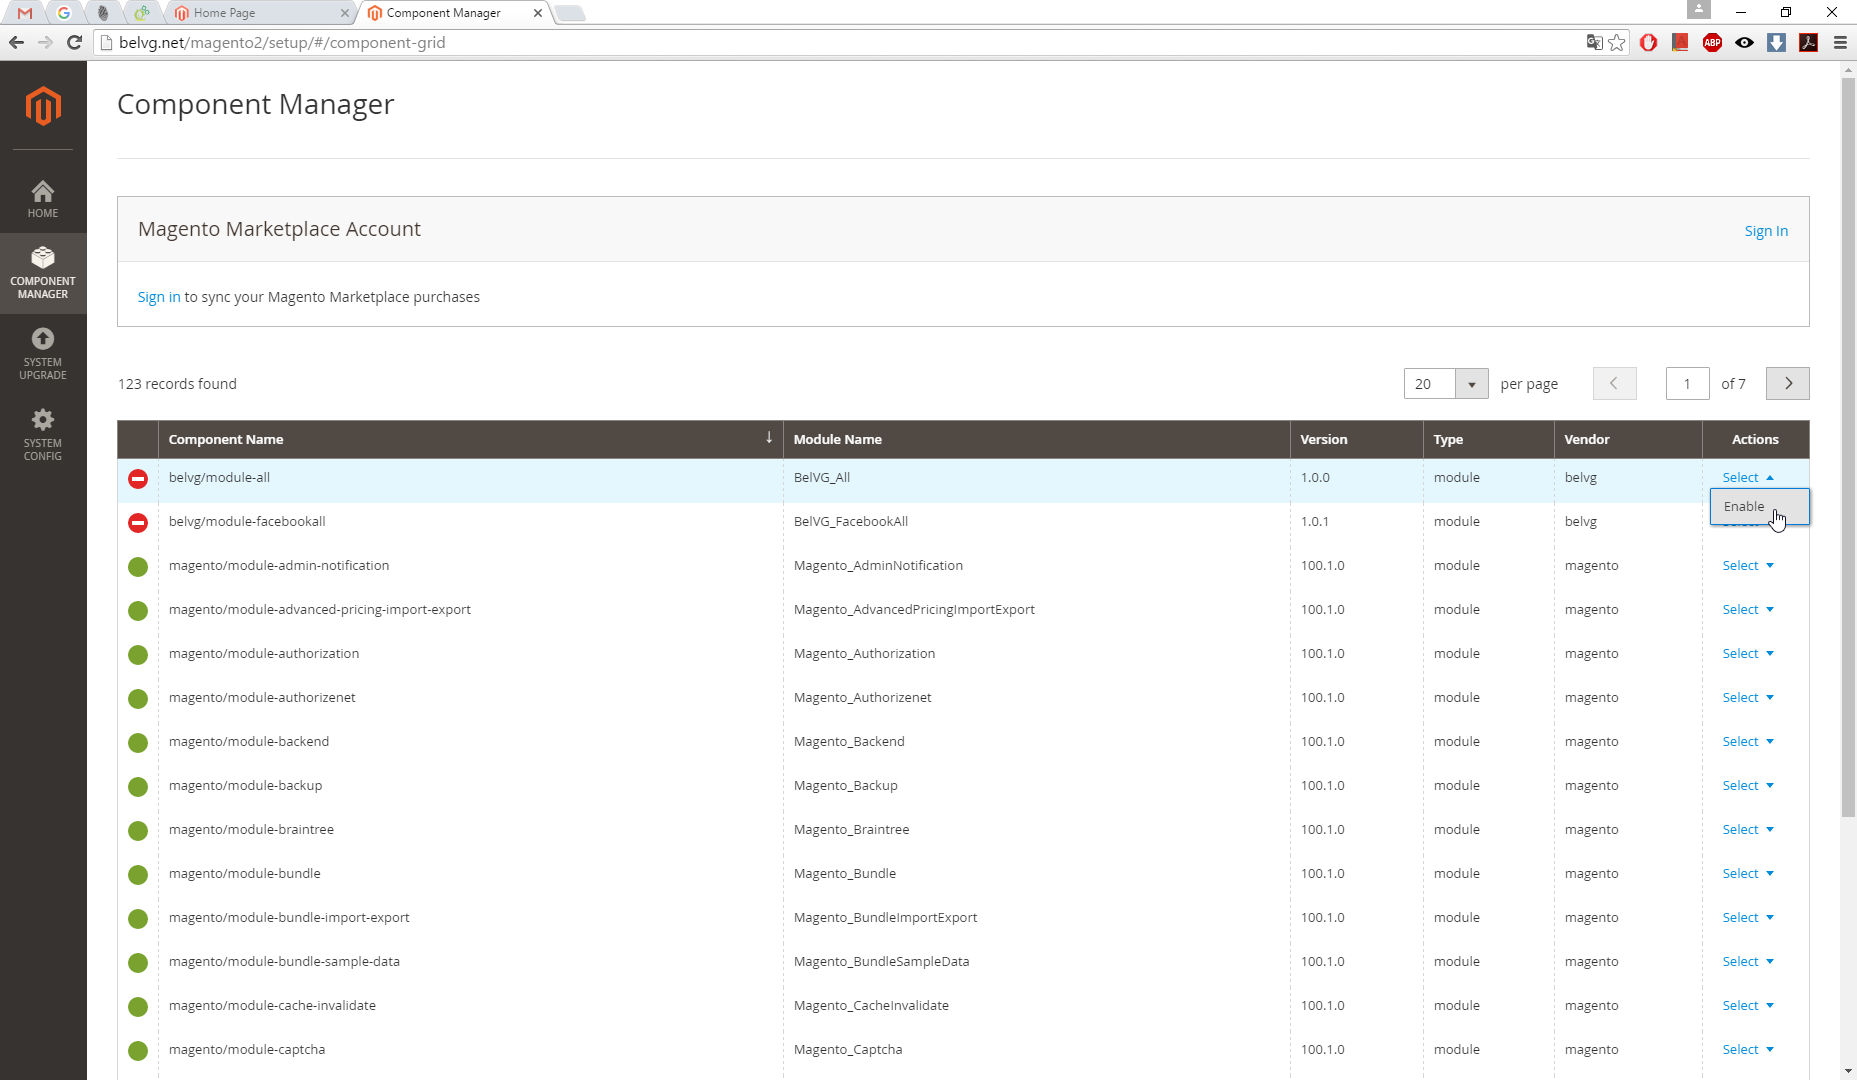1857x1080 pixels.
Task: Click the Opera extension icon
Action: [x=1648, y=42]
